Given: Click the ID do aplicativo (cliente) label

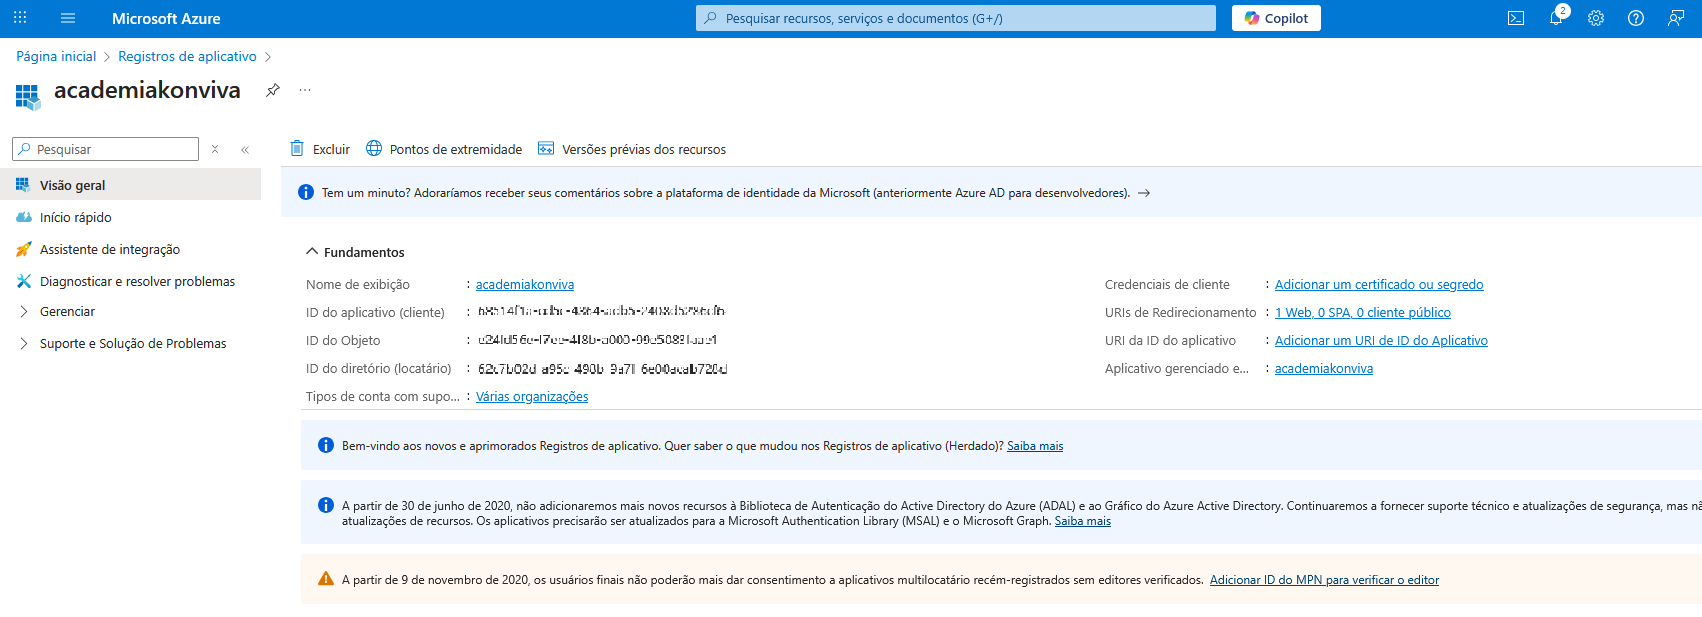Looking at the screenshot, I should 375,313.
